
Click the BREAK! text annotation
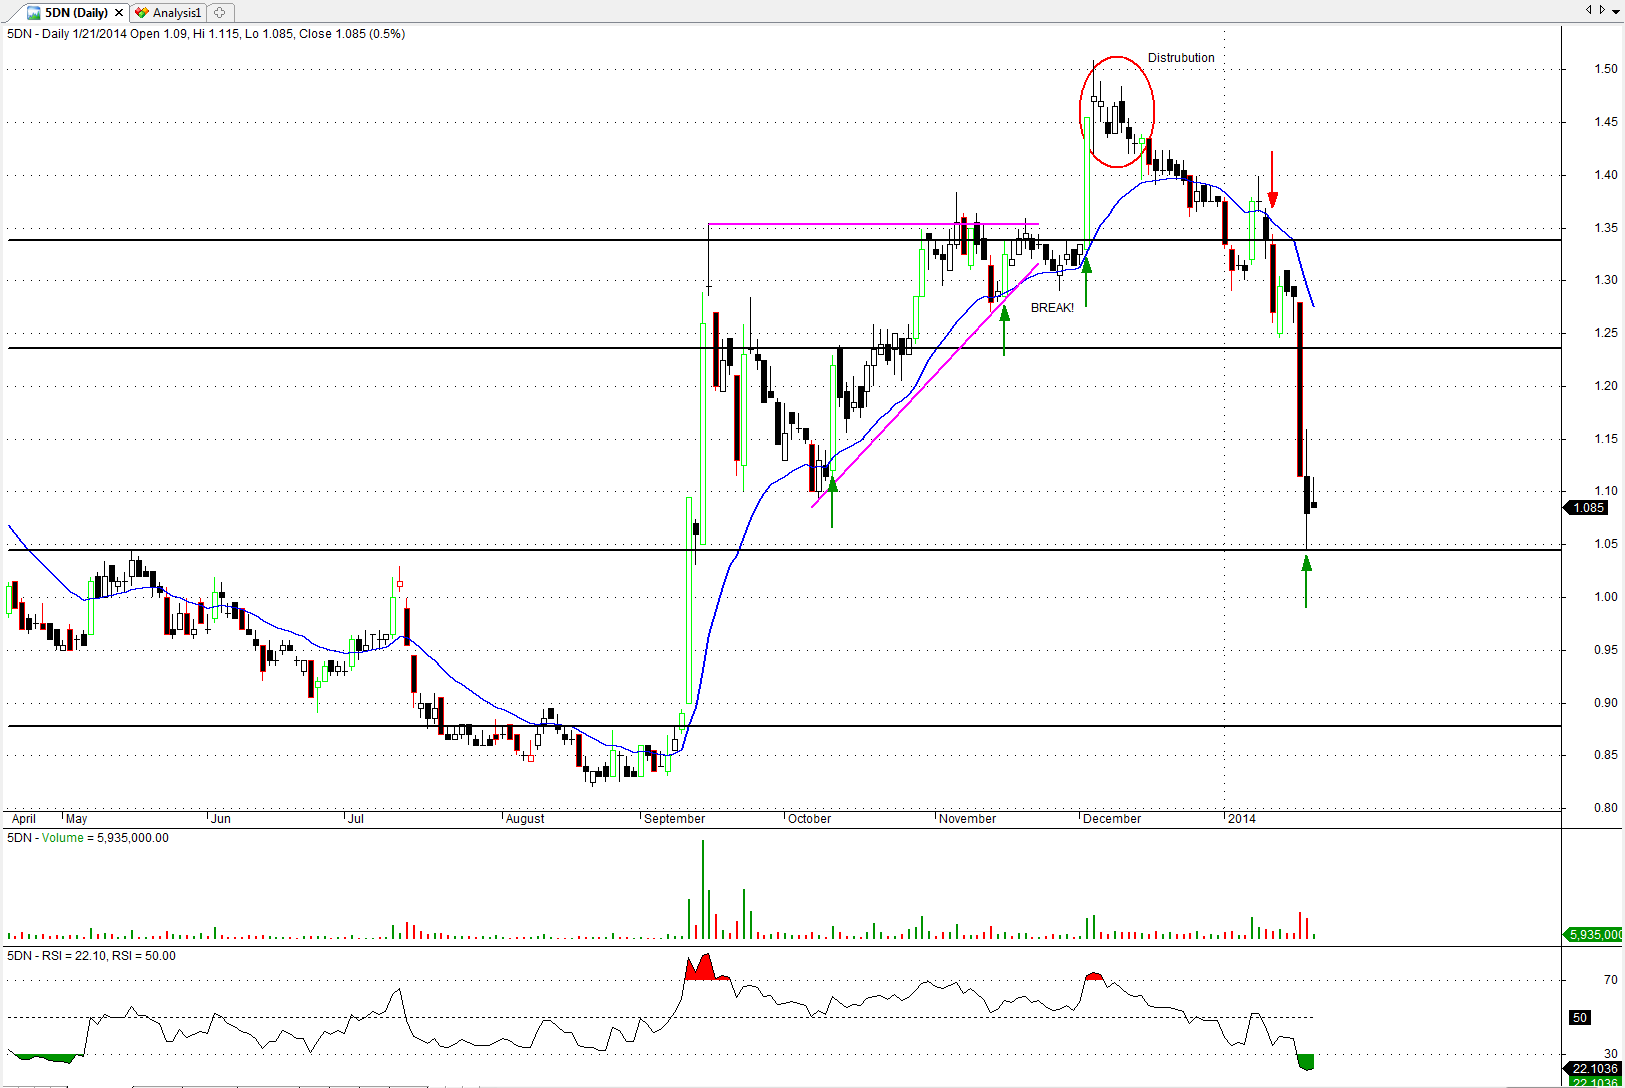(x=1052, y=308)
